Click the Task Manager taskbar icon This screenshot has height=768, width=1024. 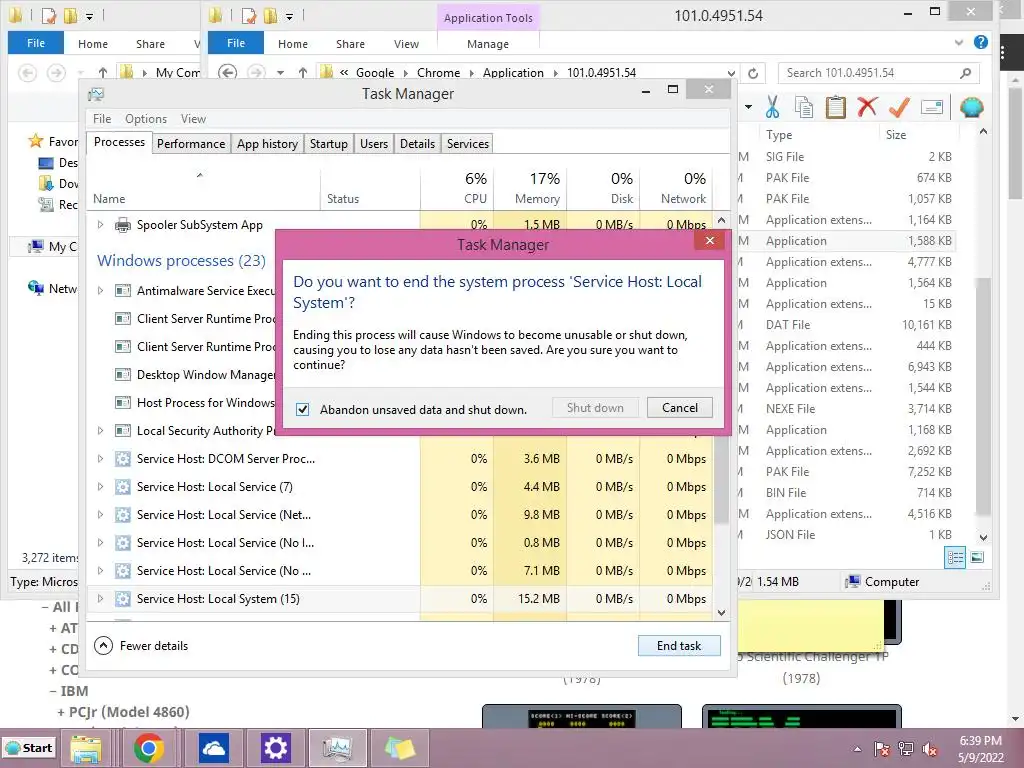[338, 748]
